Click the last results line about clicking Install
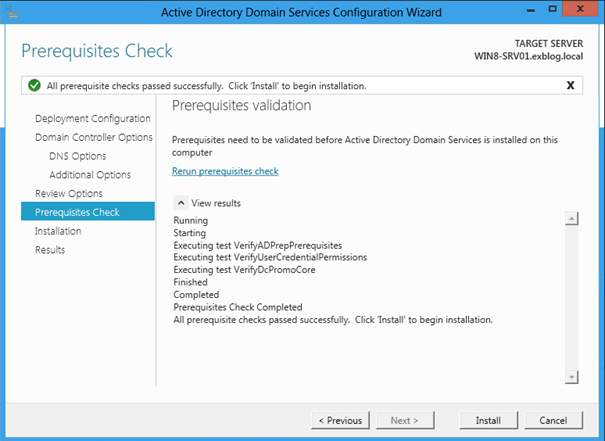This screenshot has height=441, width=605. (x=333, y=320)
